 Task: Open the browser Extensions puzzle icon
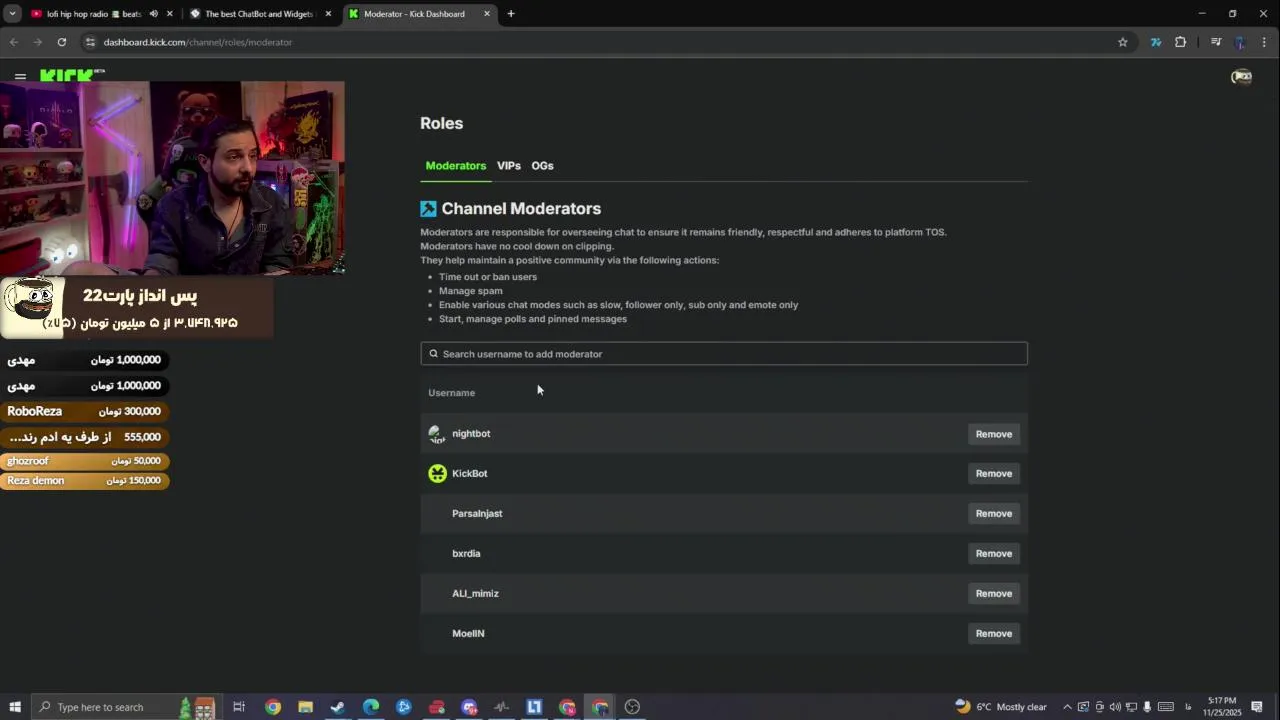tap(1180, 42)
